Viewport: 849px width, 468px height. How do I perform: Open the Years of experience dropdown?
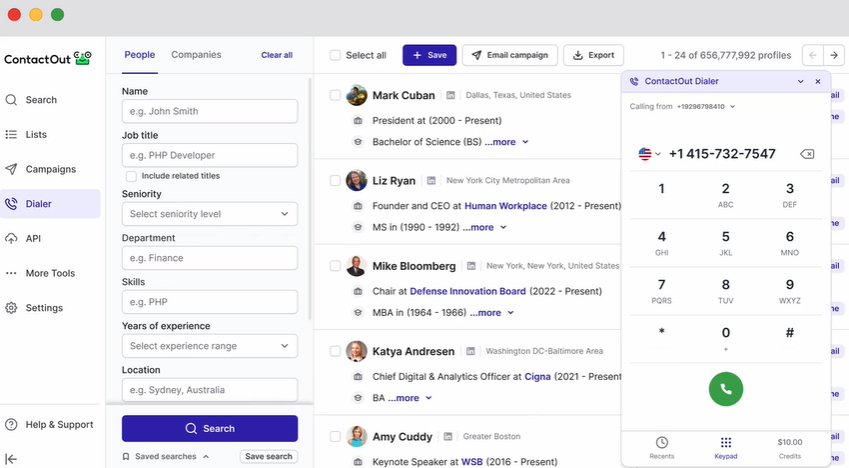210,346
